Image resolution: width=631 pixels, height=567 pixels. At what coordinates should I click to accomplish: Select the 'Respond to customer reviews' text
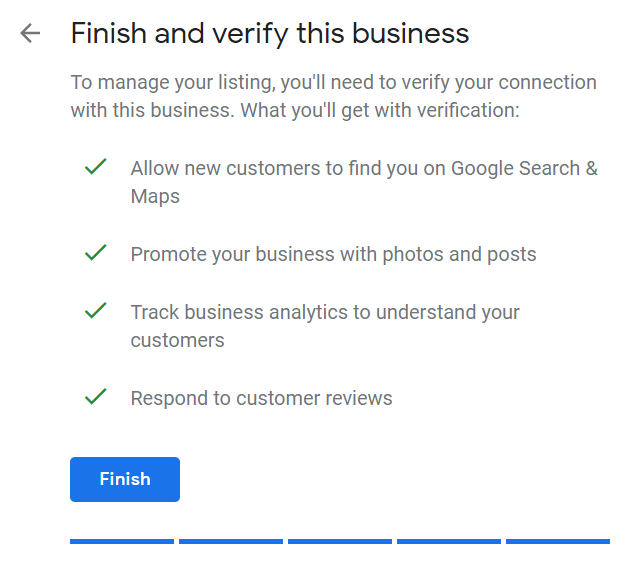tap(261, 398)
